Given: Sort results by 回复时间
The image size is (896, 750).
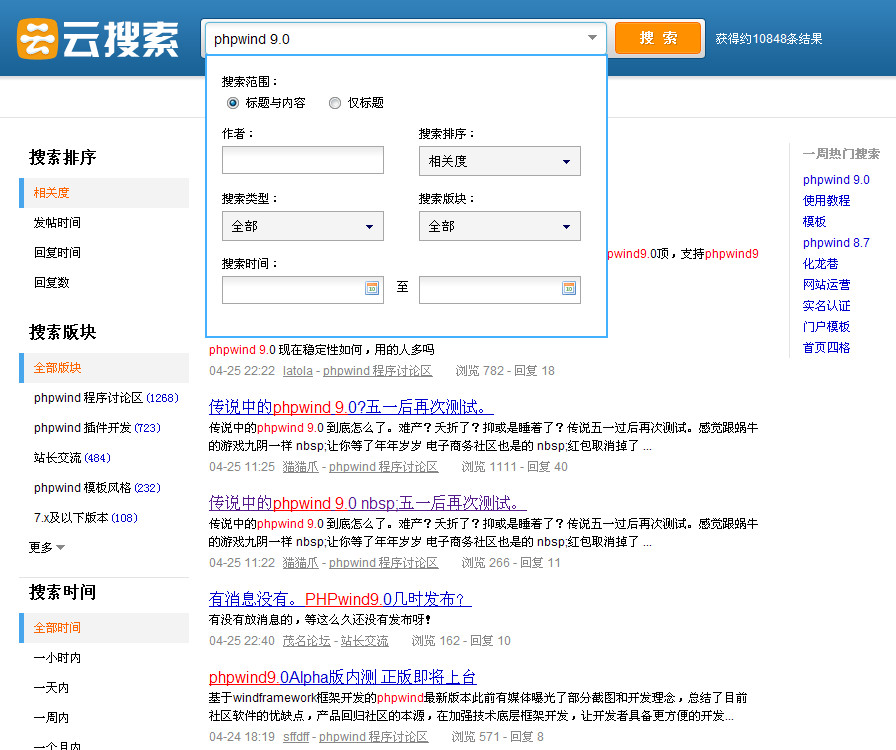Looking at the screenshot, I should point(57,252).
